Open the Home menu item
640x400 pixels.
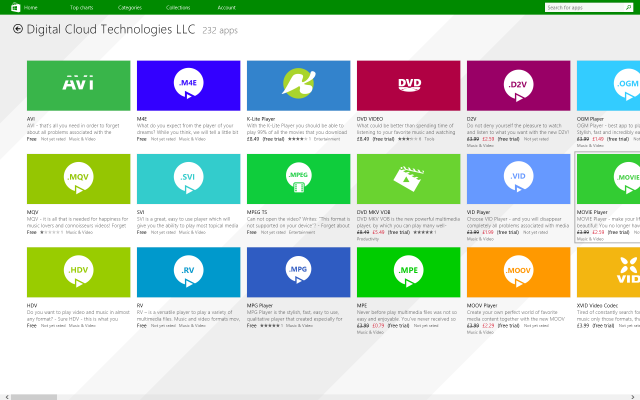tap(30, 7)
